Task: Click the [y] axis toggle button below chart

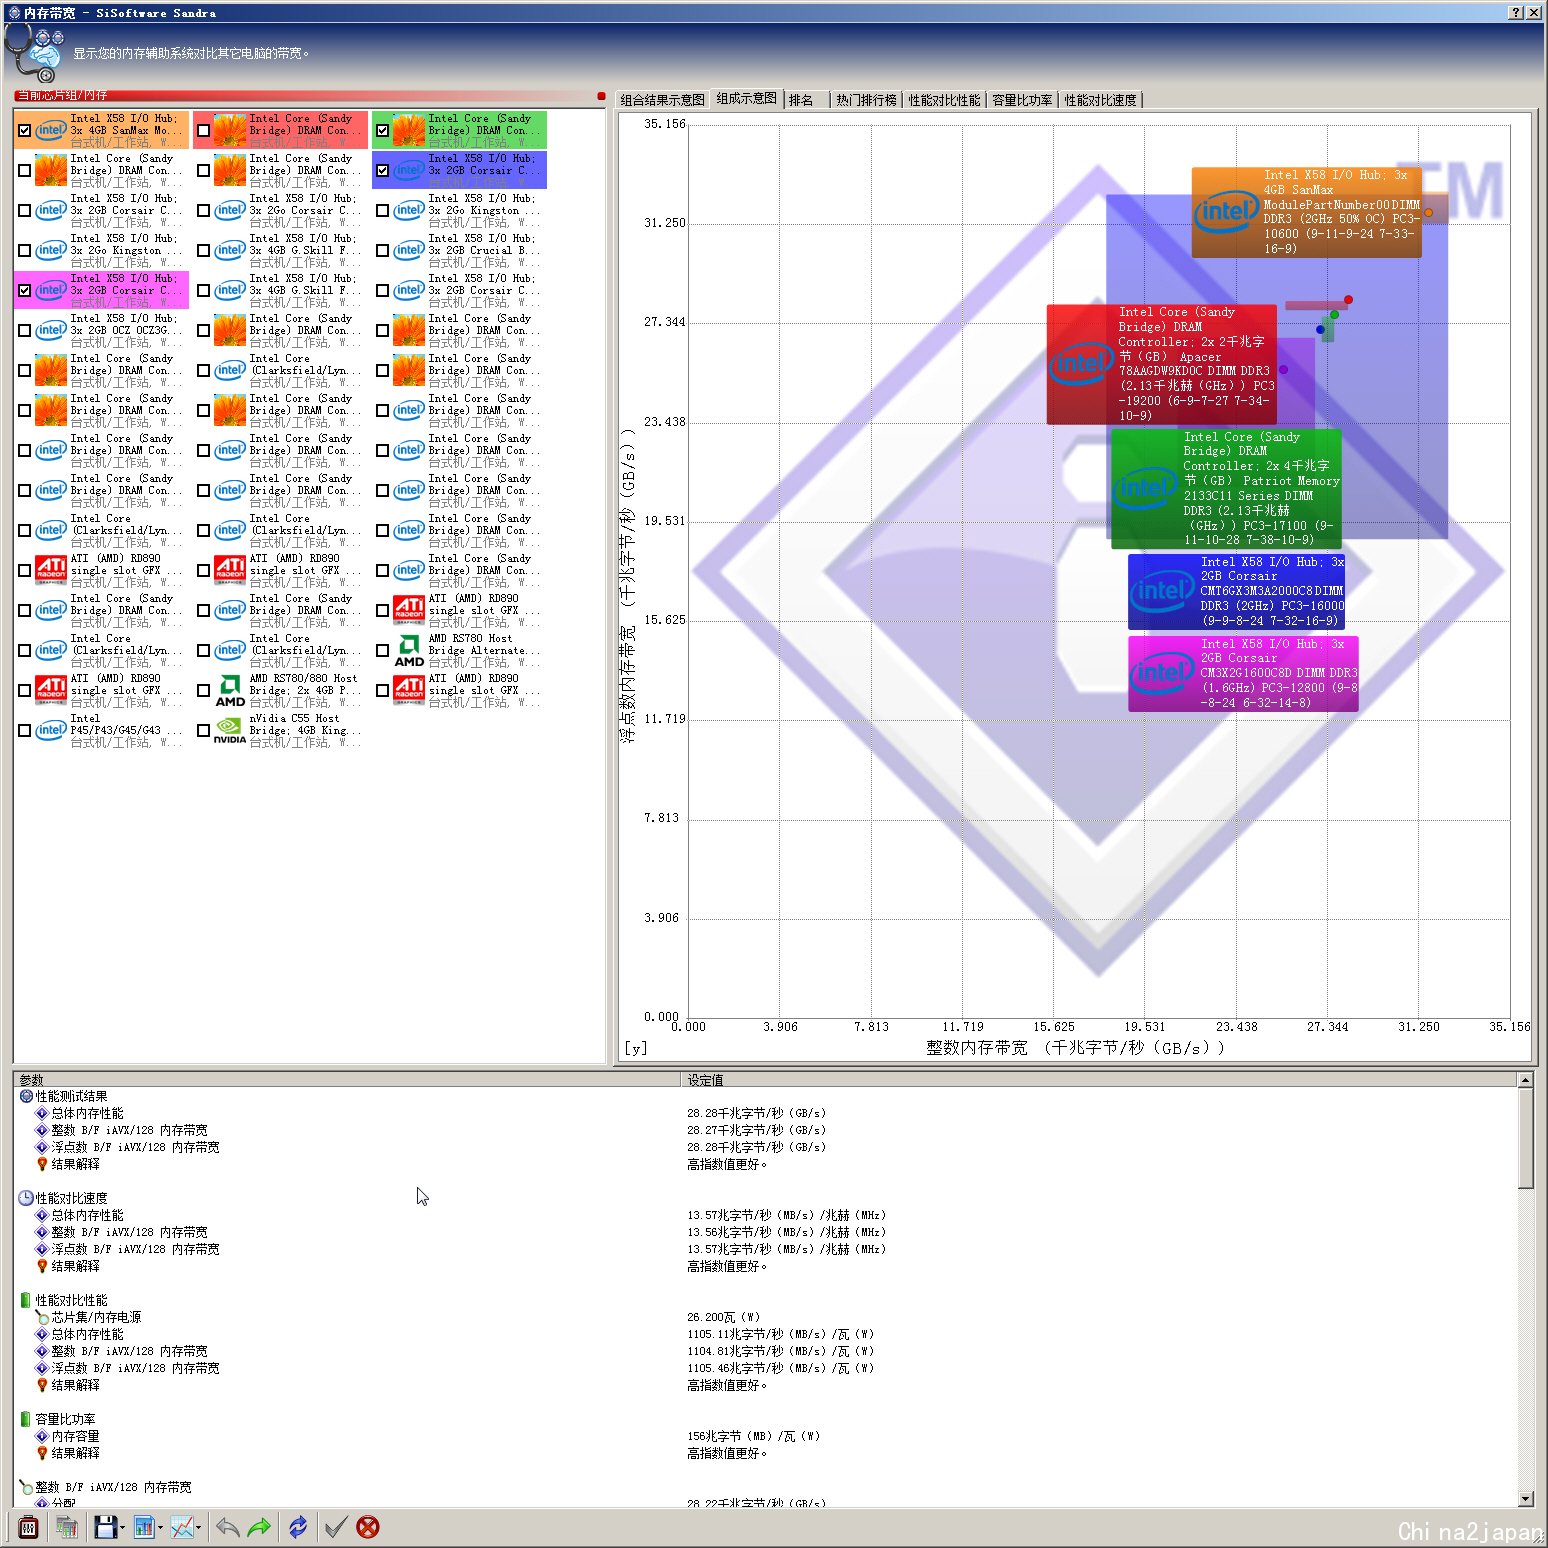Action: point(636,1048)
